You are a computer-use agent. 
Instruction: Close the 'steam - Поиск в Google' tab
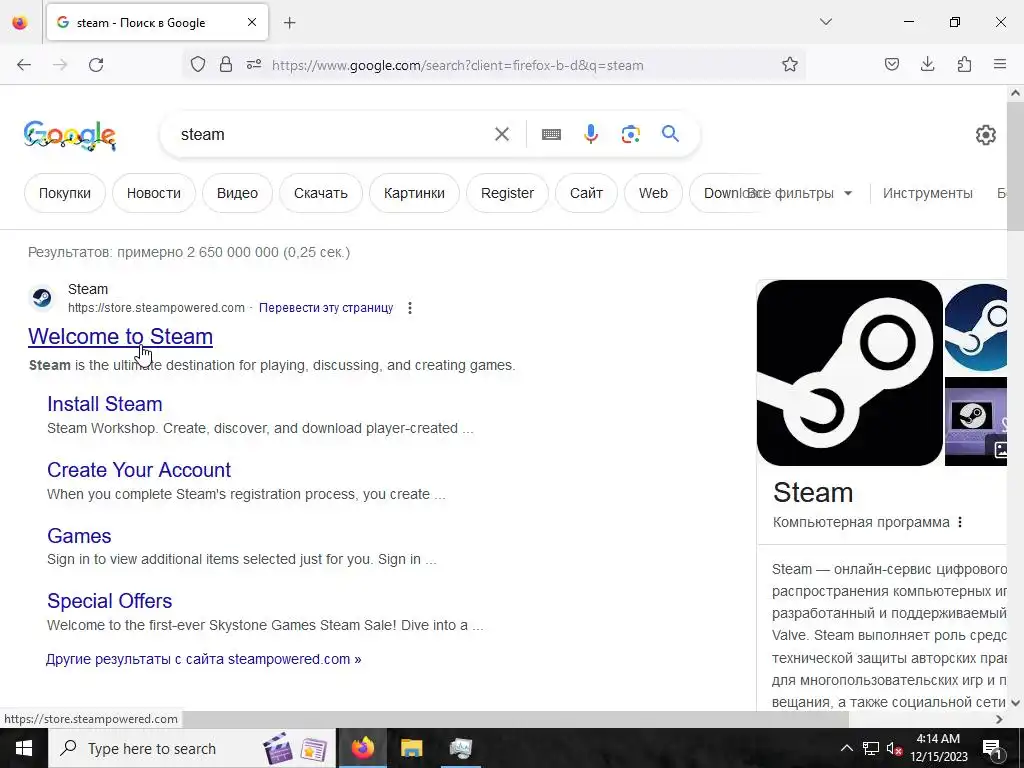coord(252,22)
